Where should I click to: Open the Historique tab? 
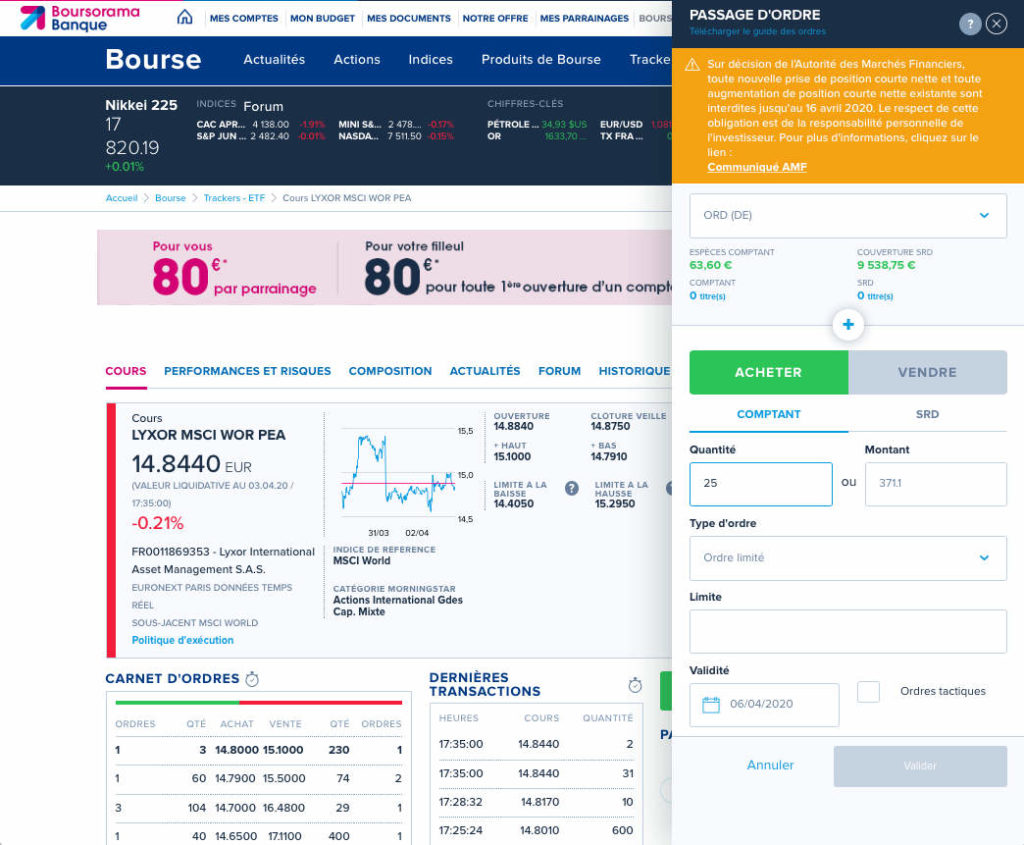pos(635,371)
